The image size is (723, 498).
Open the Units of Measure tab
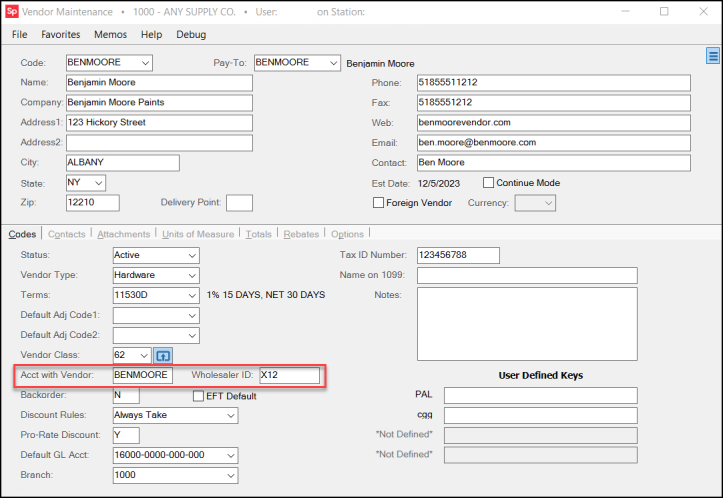(198, 234)
